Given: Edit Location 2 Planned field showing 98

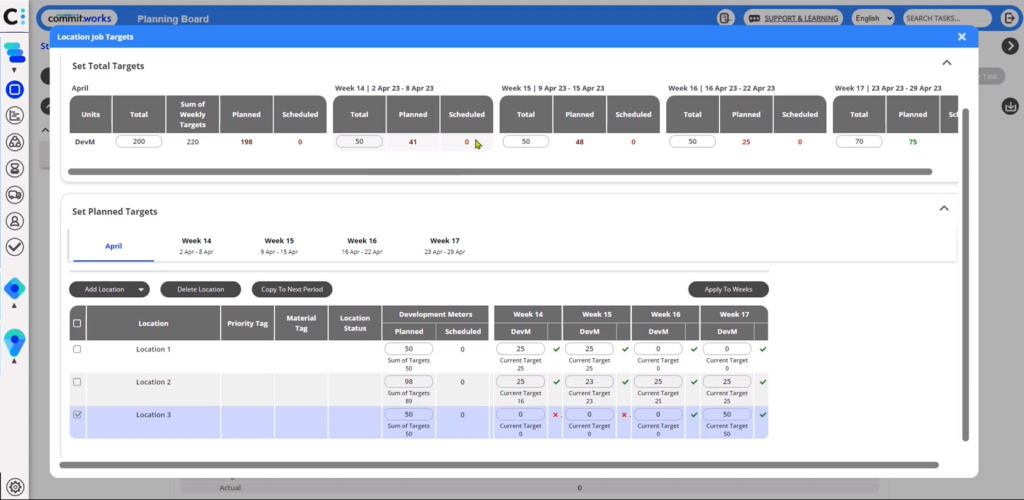Looking at the screenshot, I should coord(409,382).
